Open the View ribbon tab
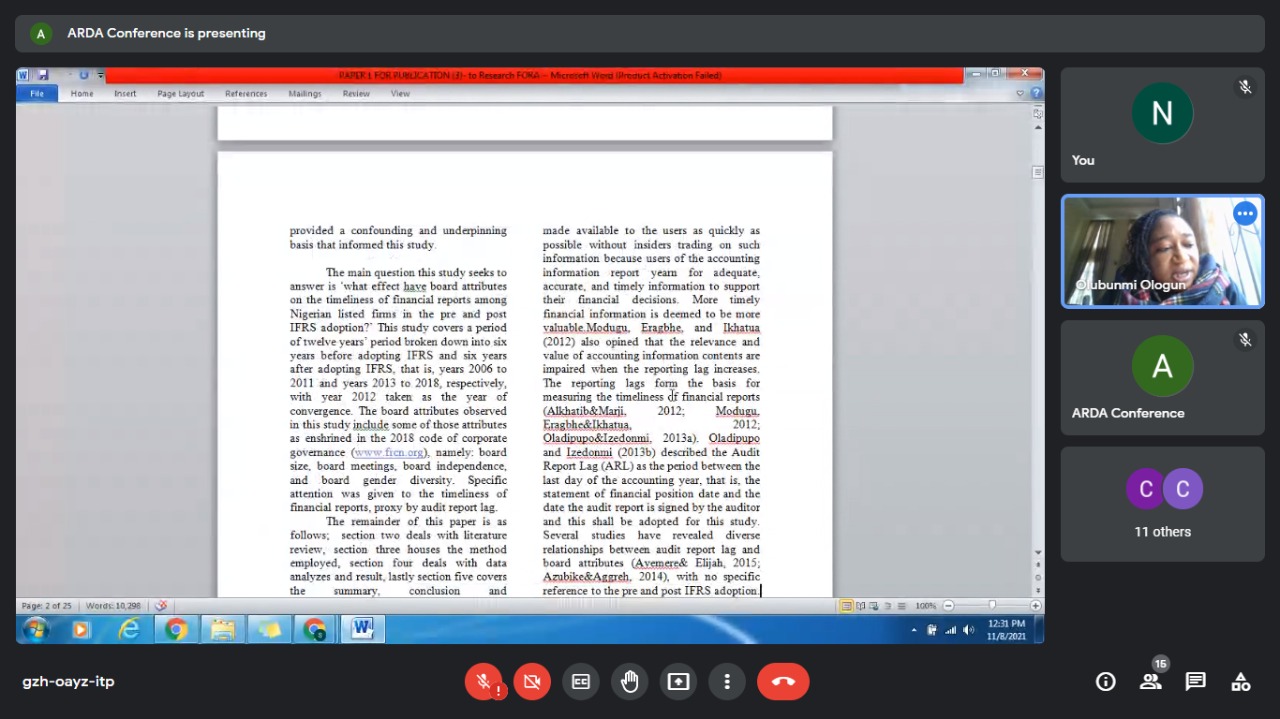 [400, 94]
